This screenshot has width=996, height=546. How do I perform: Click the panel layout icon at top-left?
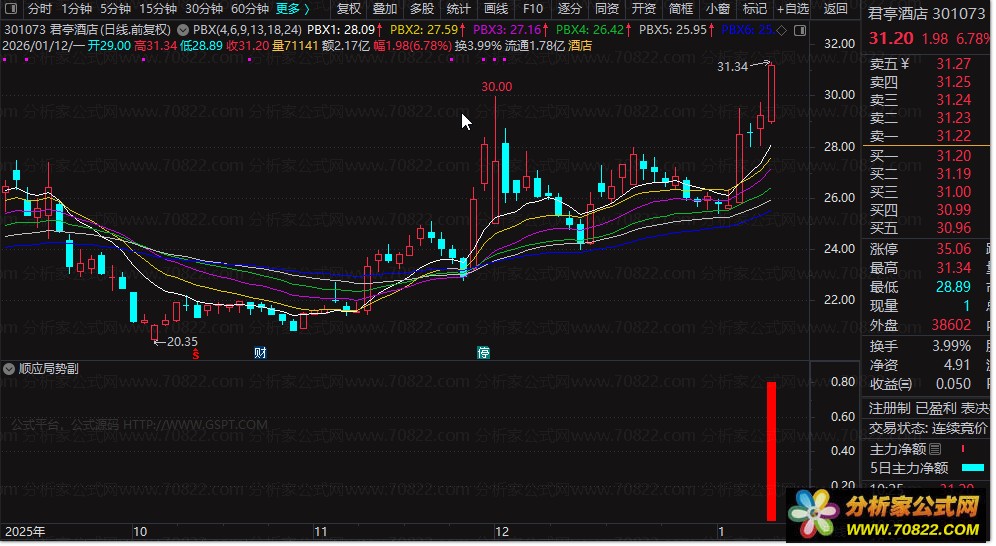coord(12,9)
